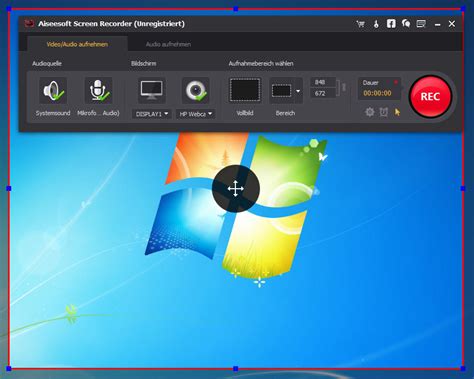
Task: Click the height field showing 672
Action: 323,93
